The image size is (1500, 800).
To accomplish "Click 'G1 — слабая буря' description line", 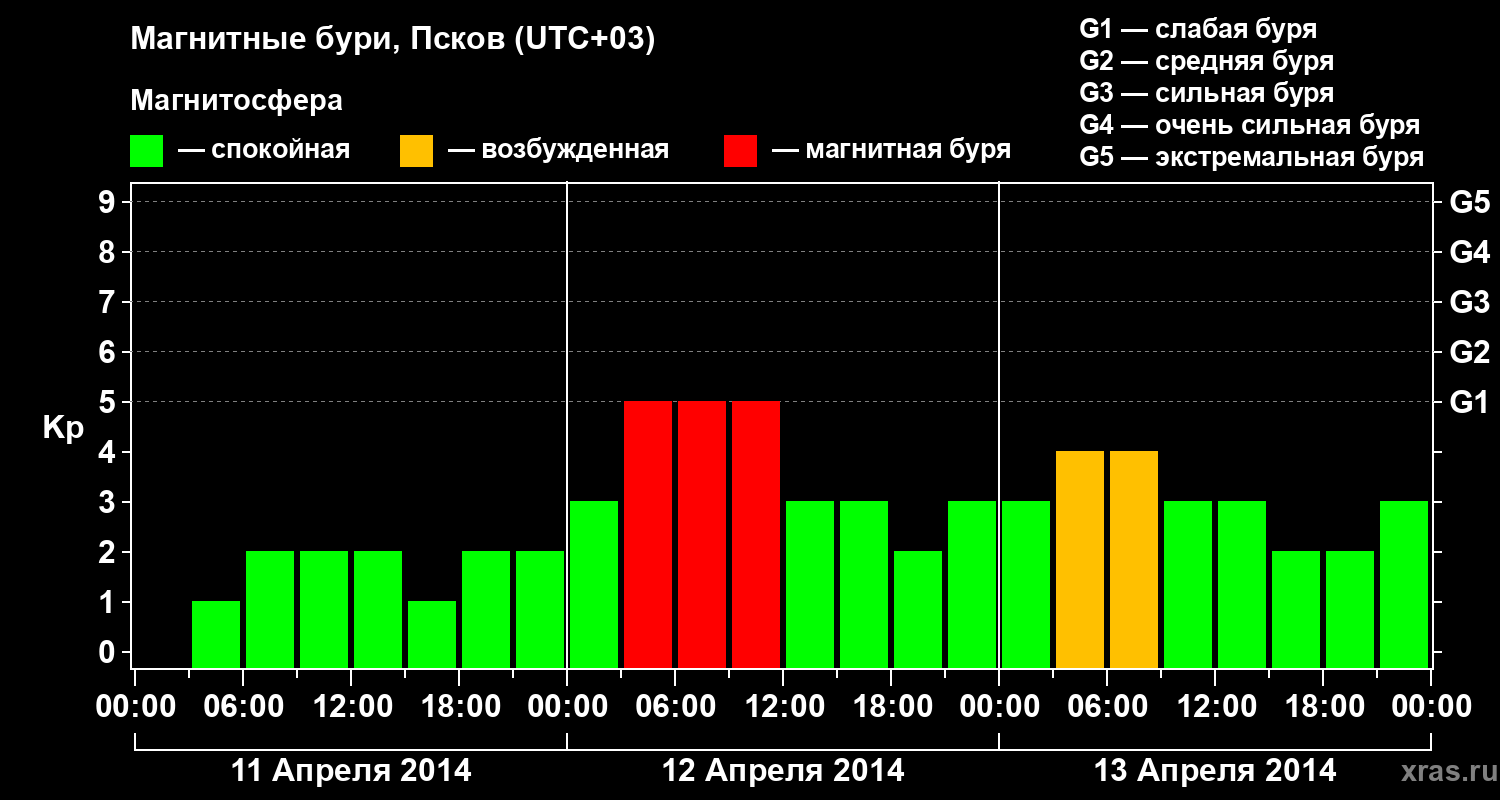I will click(x=1198, y=28).
